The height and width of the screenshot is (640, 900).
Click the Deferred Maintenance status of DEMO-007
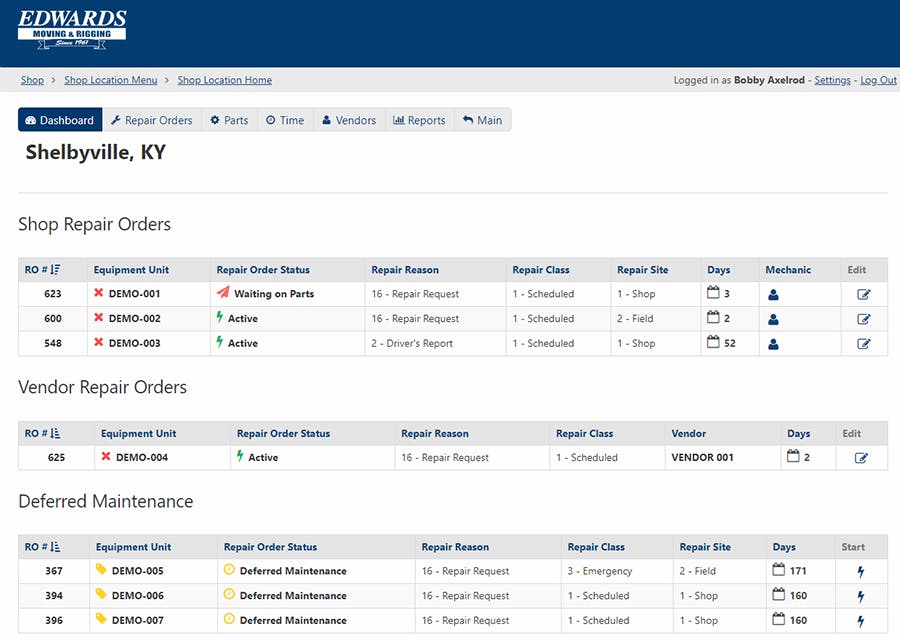click(293, 620)
